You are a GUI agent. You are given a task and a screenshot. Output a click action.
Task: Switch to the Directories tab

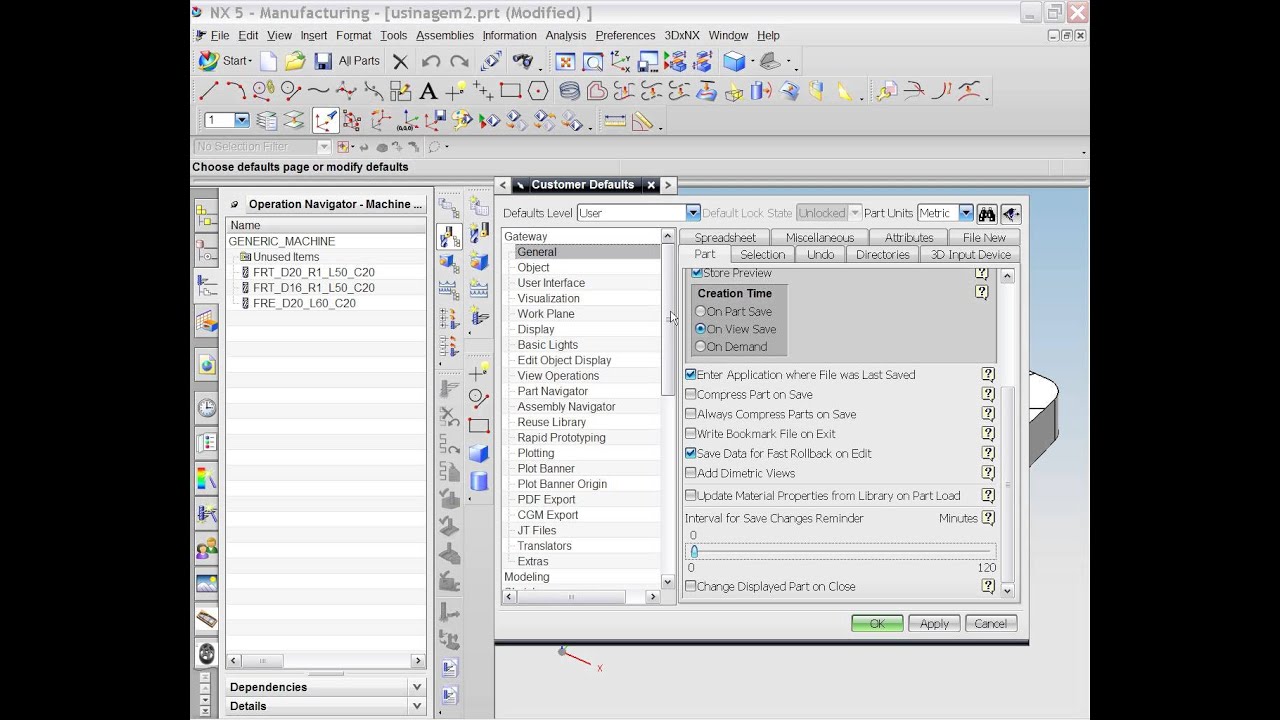[x=883, y=255]
